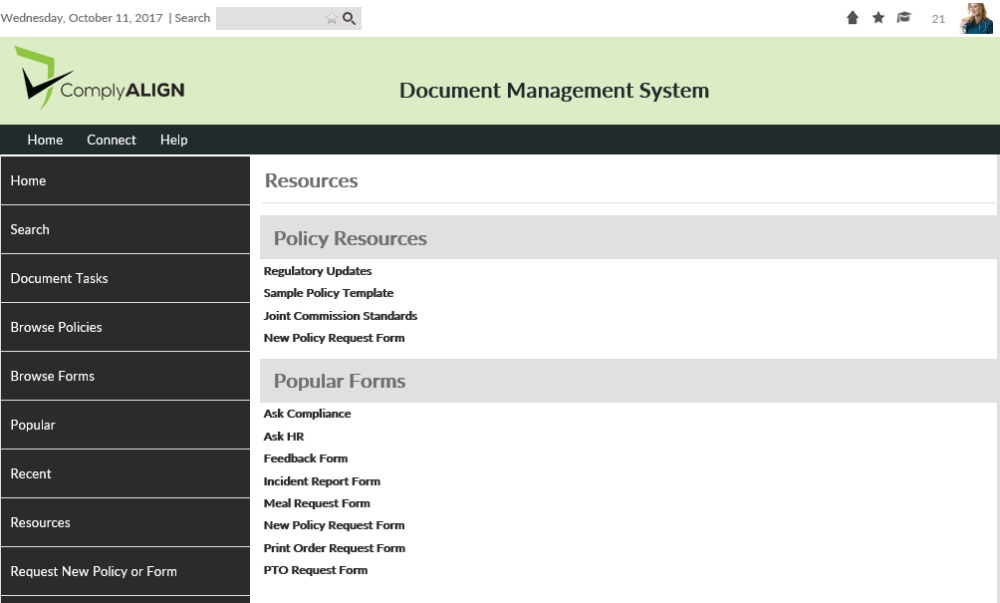Open the Feedback Form link

pos(305,458)
